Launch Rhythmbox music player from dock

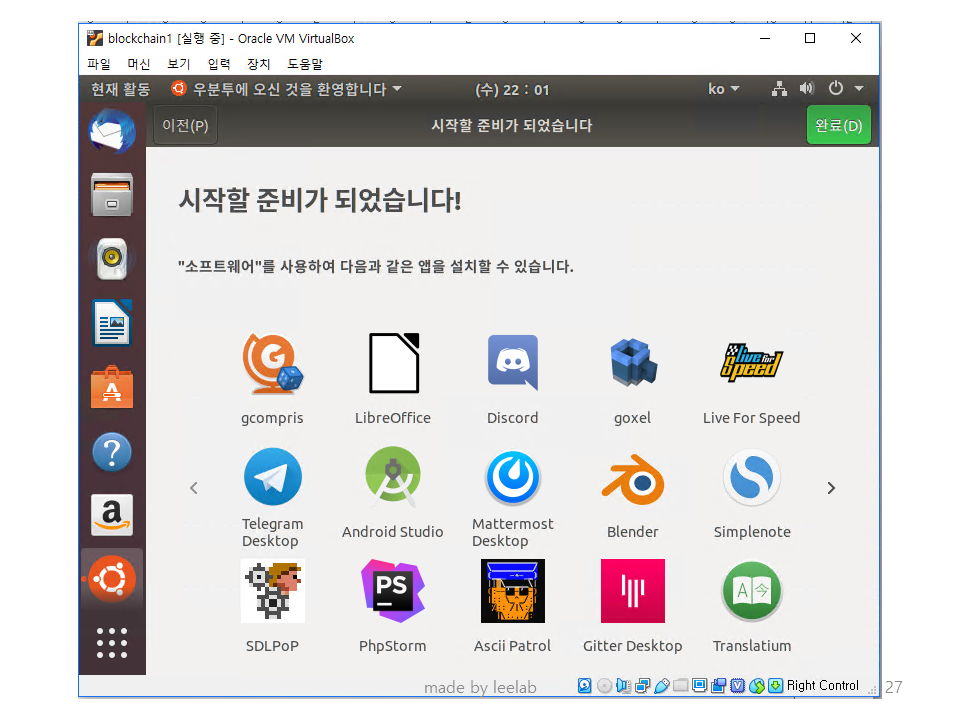pos(112,258)
